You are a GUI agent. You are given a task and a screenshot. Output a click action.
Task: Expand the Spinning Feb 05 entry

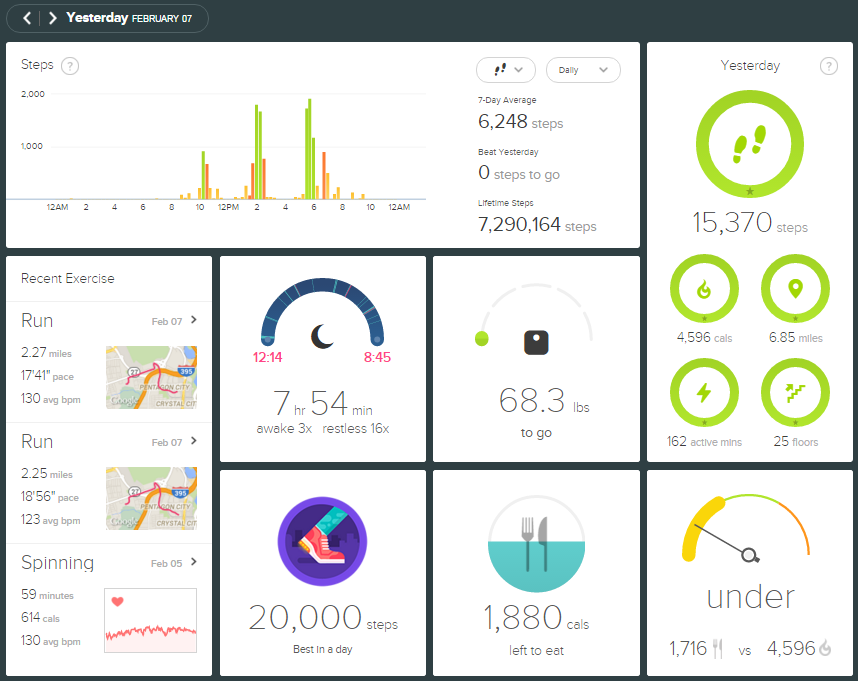(x=193, y=563)
